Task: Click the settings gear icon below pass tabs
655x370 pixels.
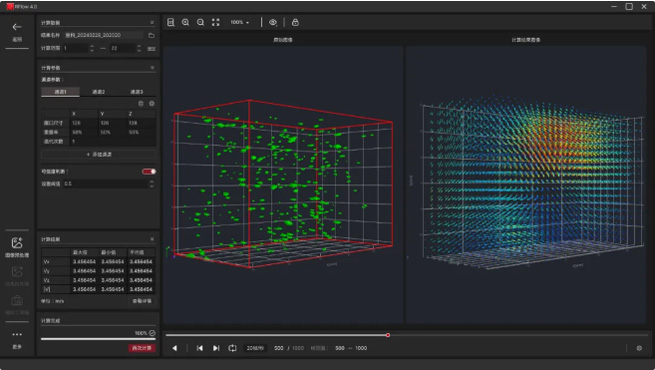Action: 152,104
